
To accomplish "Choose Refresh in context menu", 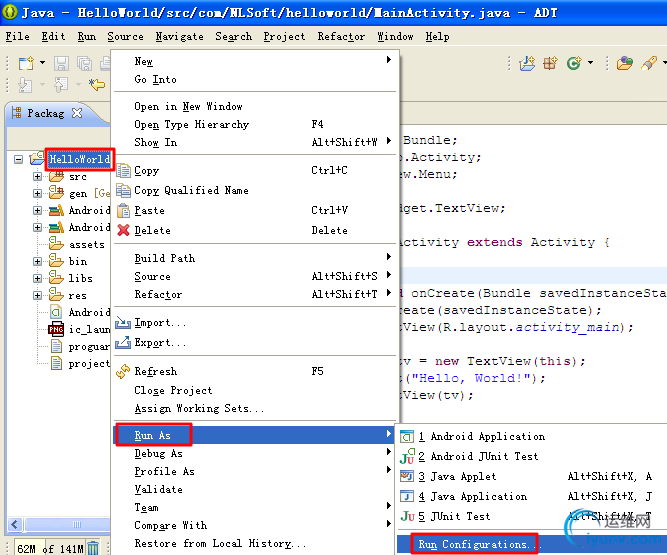I will pos(255,372).
